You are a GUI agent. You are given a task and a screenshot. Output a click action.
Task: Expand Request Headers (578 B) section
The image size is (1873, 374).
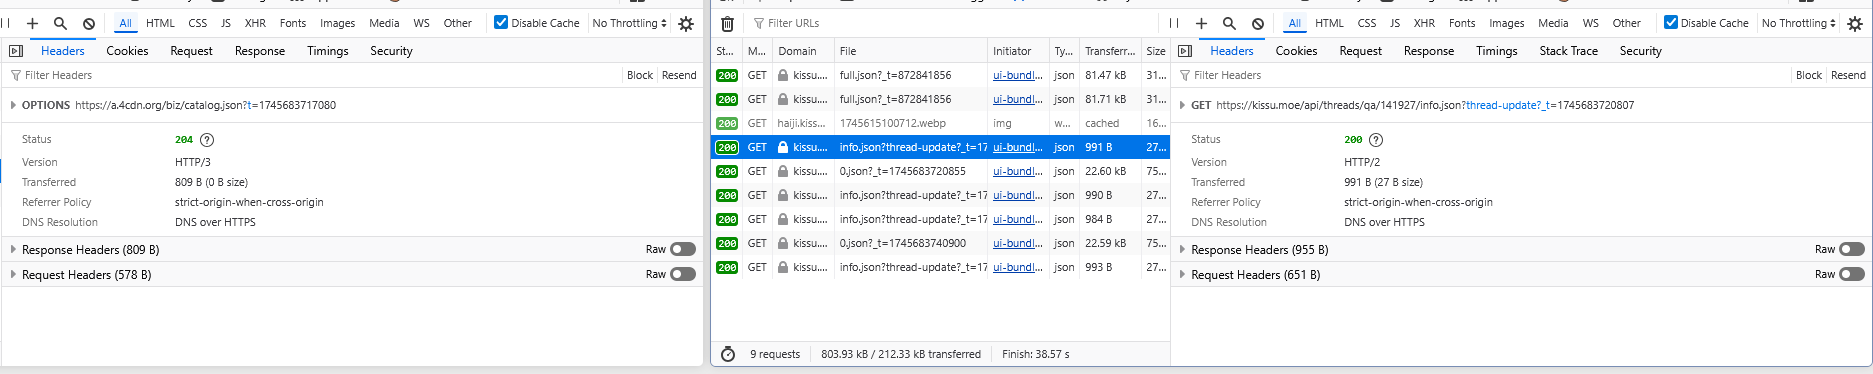point(13,275)
